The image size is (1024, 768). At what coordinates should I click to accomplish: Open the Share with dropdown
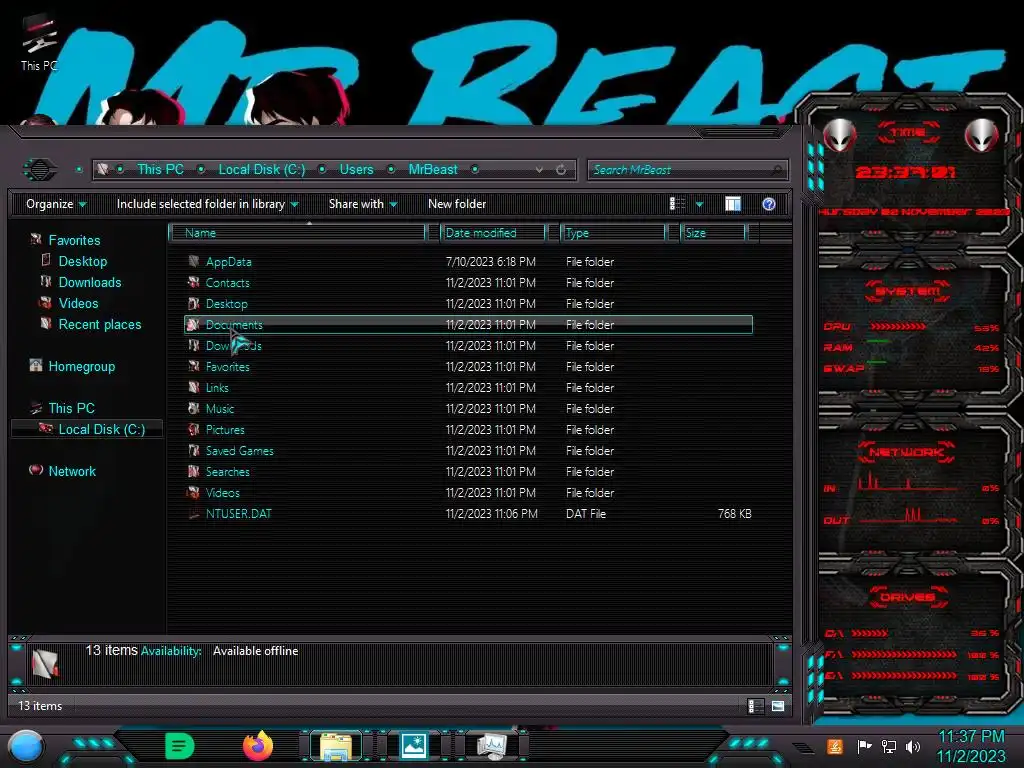[363, 204]
